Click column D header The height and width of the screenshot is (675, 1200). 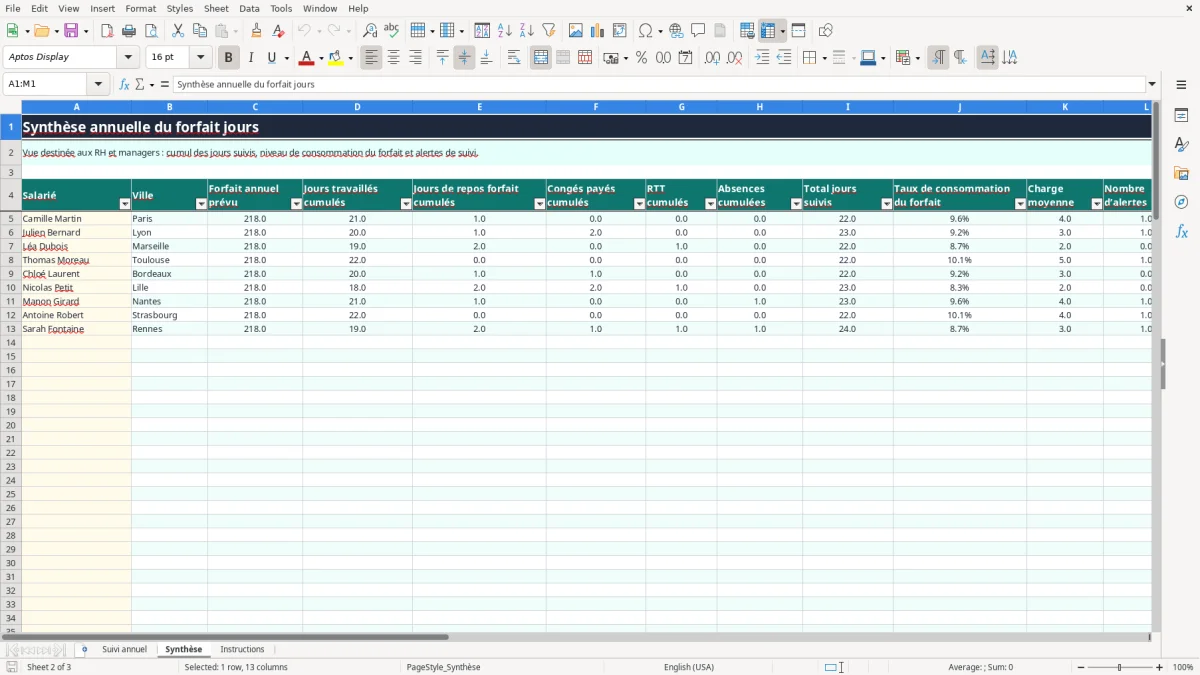click(357, 107)
